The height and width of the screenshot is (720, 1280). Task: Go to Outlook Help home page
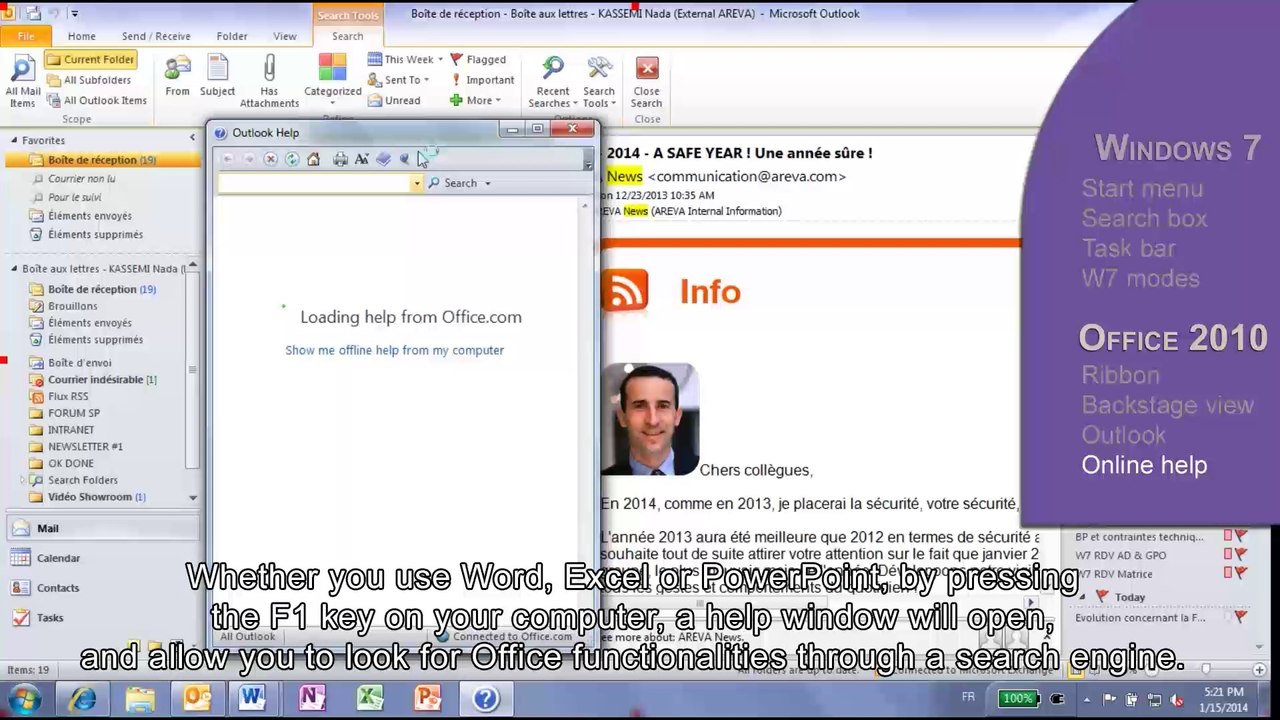tap(313, 159)
